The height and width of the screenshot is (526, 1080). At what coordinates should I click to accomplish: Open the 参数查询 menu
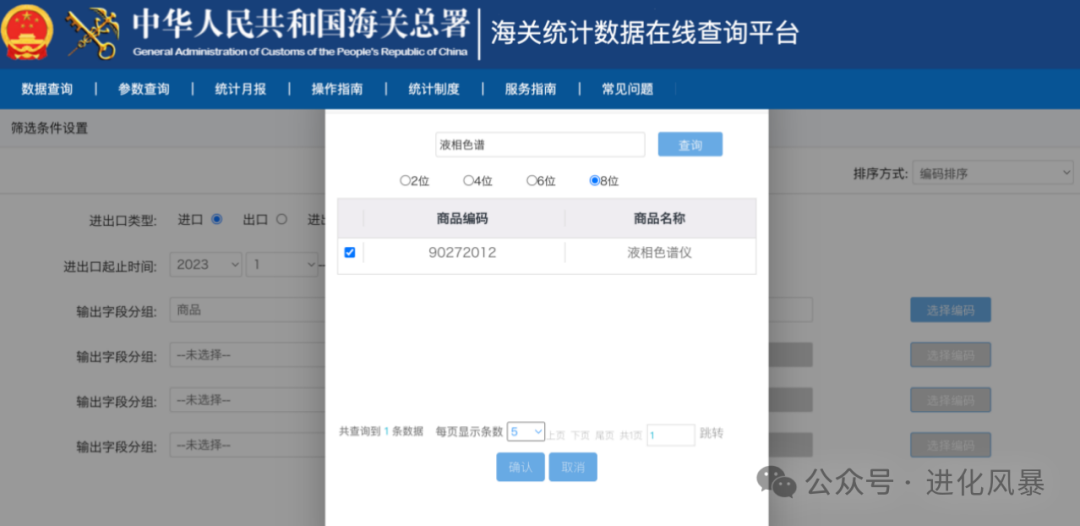[143, 89]
